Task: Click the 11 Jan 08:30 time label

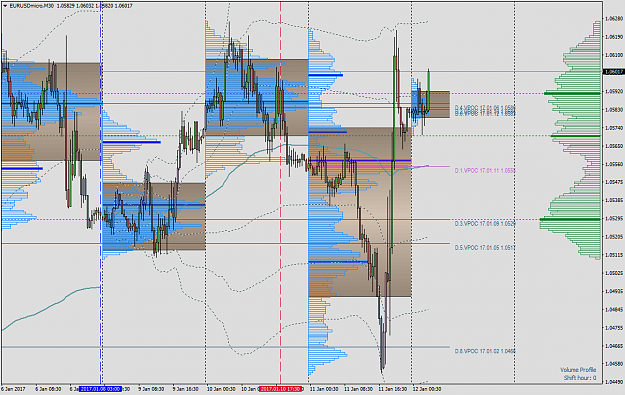Action: pyautogui.click(x=358, y=389)
